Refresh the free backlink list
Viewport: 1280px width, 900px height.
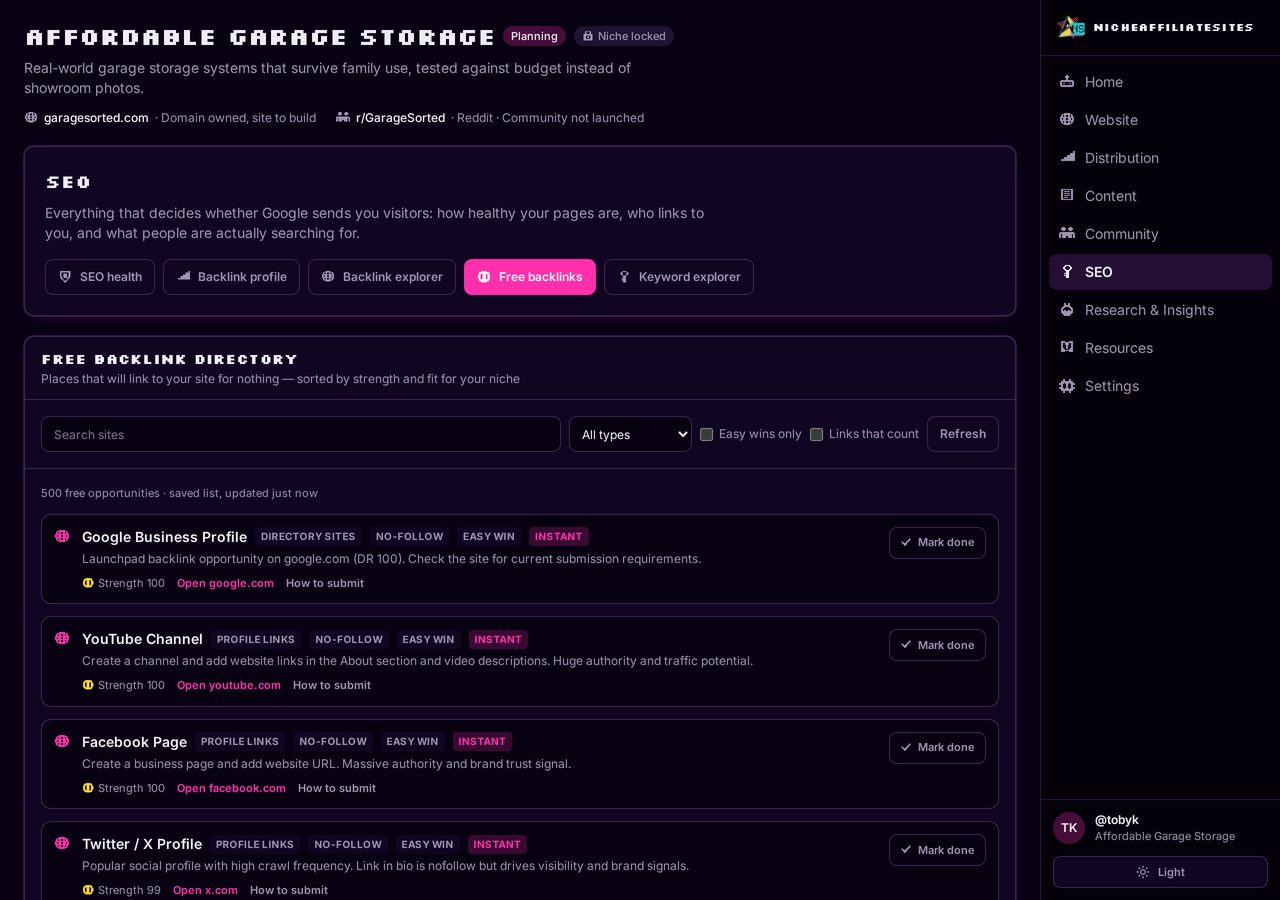963,434
